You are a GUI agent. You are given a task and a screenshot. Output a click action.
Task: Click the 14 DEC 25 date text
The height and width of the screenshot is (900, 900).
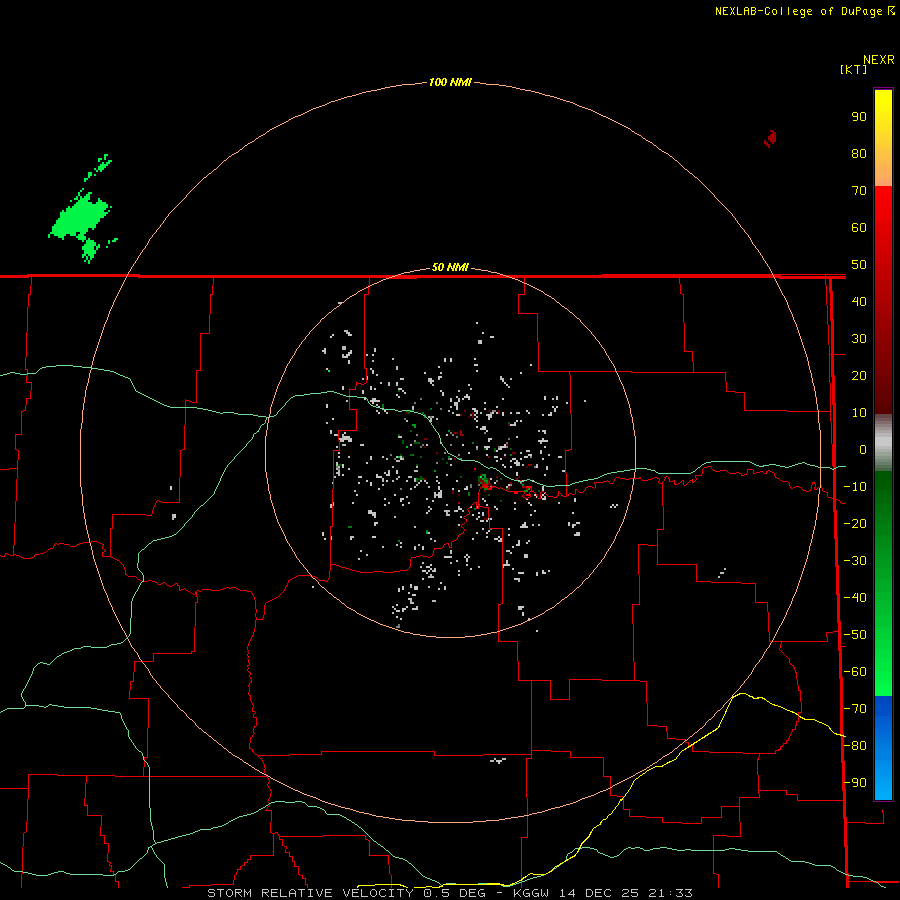[x=599, y=893]
